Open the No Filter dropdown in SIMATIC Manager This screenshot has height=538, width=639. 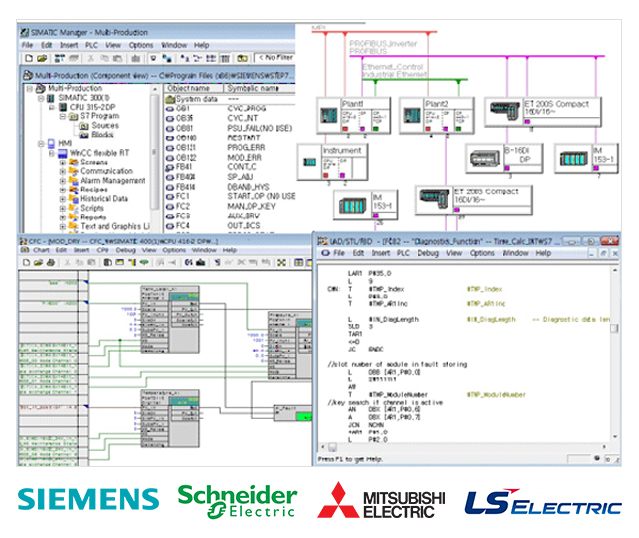tap(275, 58)
